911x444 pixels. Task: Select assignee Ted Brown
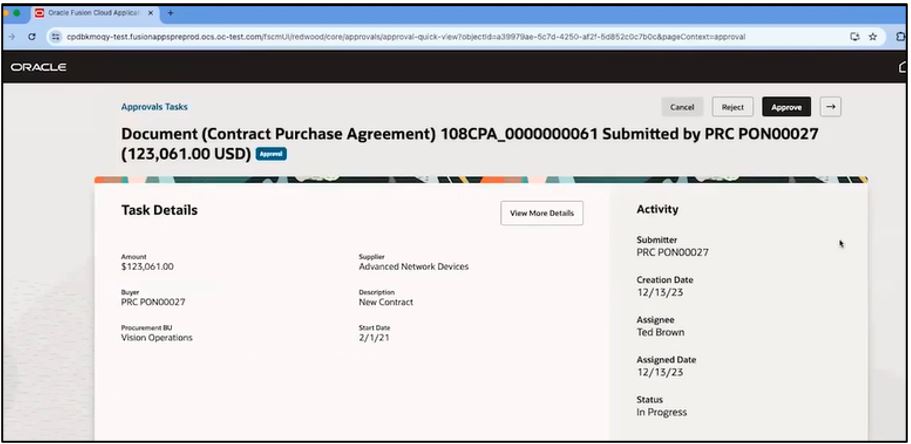(x=661, y=332)
